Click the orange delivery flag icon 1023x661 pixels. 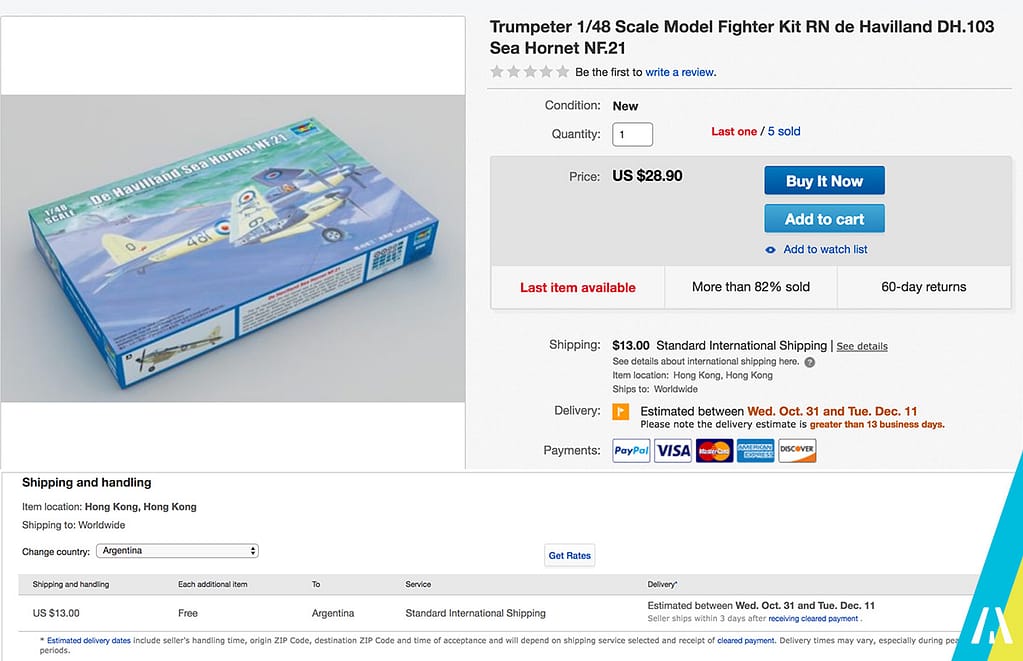620,412
